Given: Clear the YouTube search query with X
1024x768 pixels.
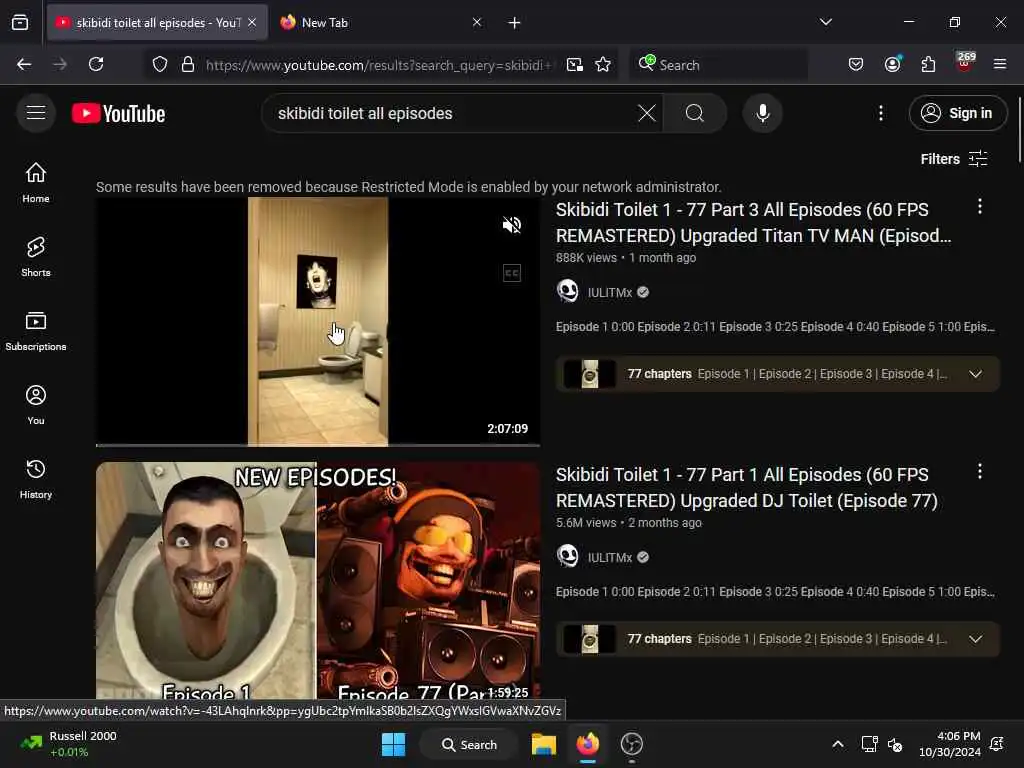Looking at the screenshot, I should (647, 113).
